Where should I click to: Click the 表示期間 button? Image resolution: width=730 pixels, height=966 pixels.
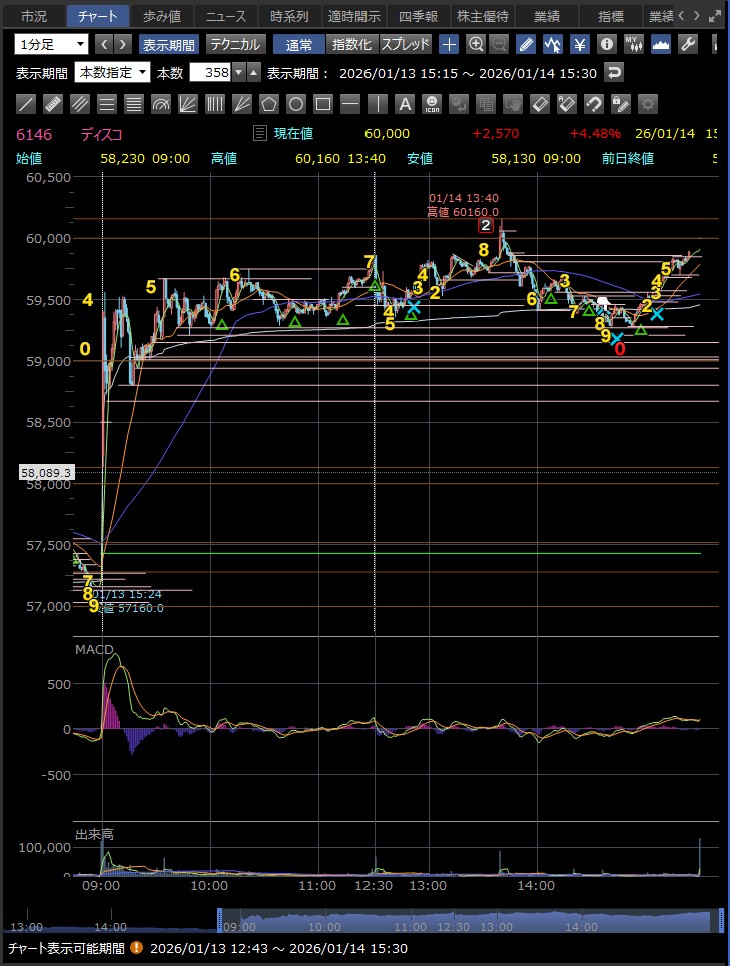coord(169,44)
